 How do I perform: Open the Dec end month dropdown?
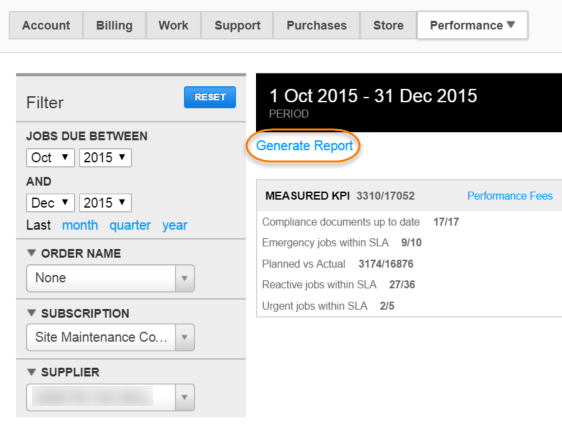pos(50,203)
